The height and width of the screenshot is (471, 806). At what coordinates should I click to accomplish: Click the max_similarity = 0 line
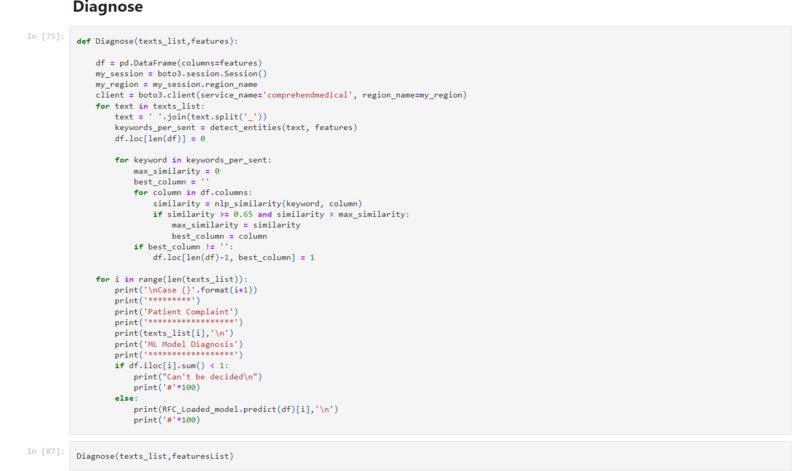[176, 171]
